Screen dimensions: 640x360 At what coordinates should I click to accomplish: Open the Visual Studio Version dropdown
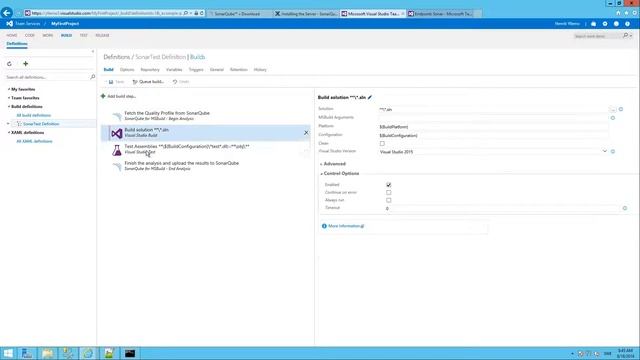click(604, 151)
